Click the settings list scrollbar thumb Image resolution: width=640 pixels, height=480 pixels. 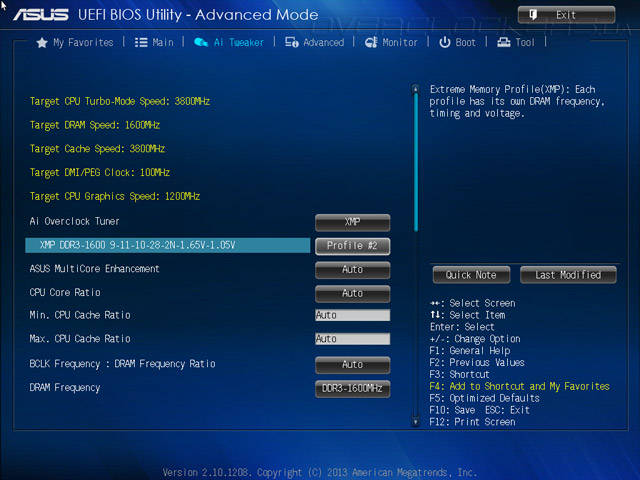416,162
